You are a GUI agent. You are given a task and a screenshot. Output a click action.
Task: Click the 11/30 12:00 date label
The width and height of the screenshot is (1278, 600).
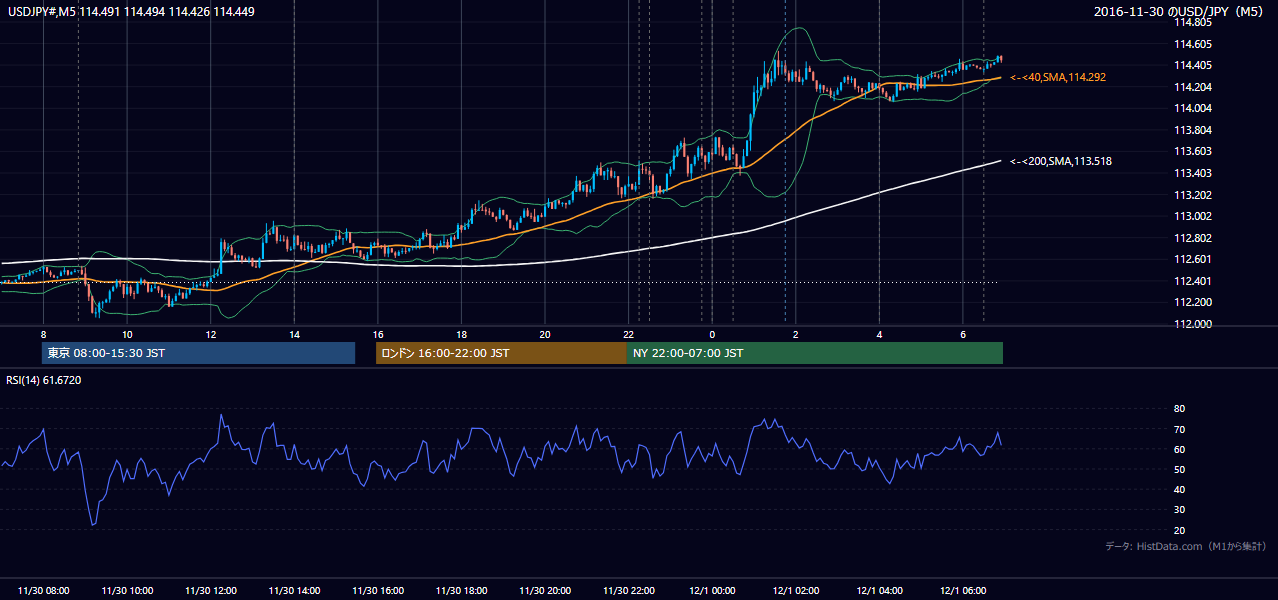pos(211,591)
